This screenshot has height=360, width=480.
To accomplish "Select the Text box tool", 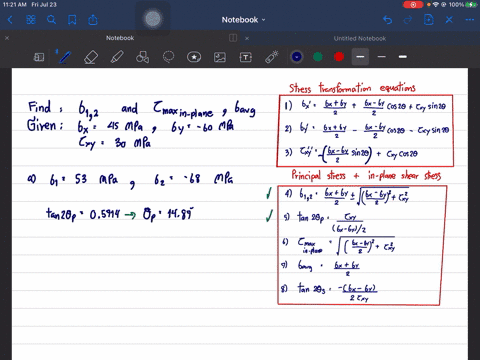I will pyautogui.click(x=246, y=57).
